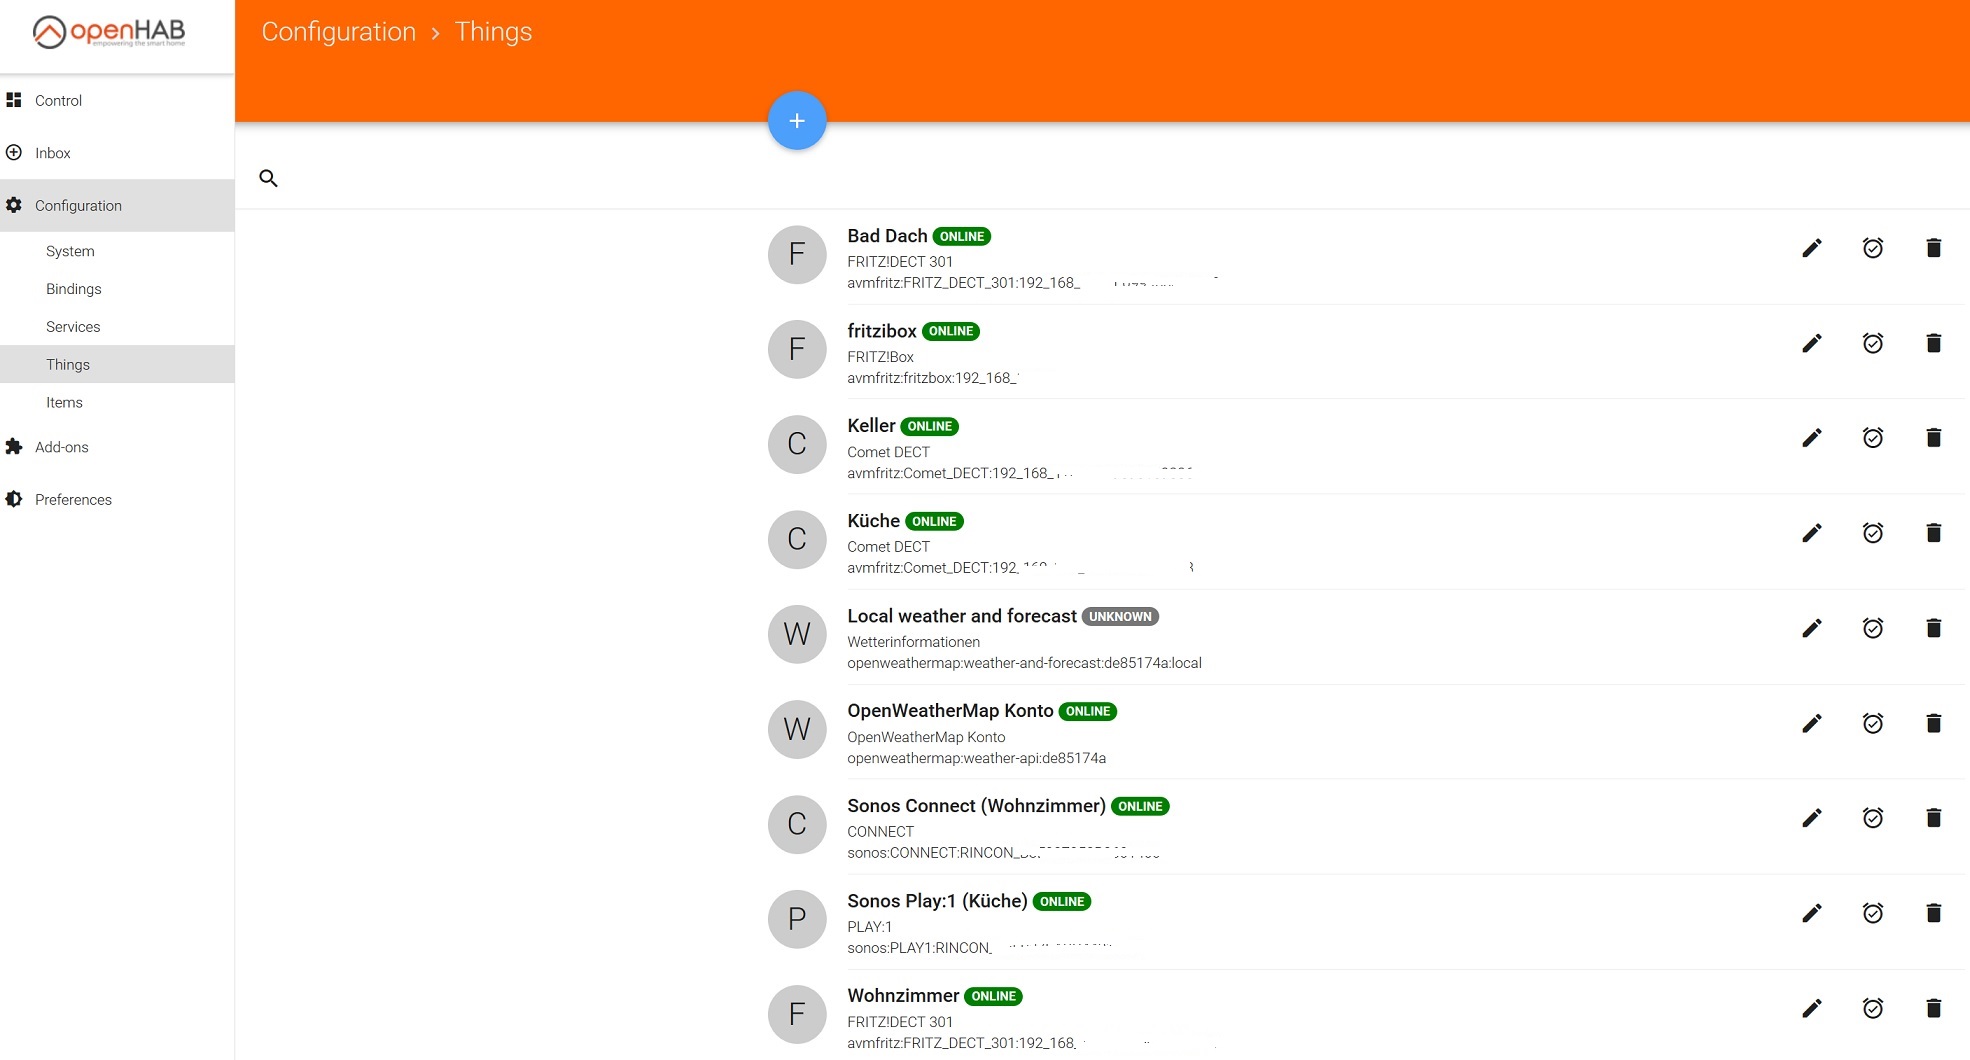Viewport: 1970px width, 1060px height.
Task: Open the Bad Dach thing title
Action: (x=887, y=236)
